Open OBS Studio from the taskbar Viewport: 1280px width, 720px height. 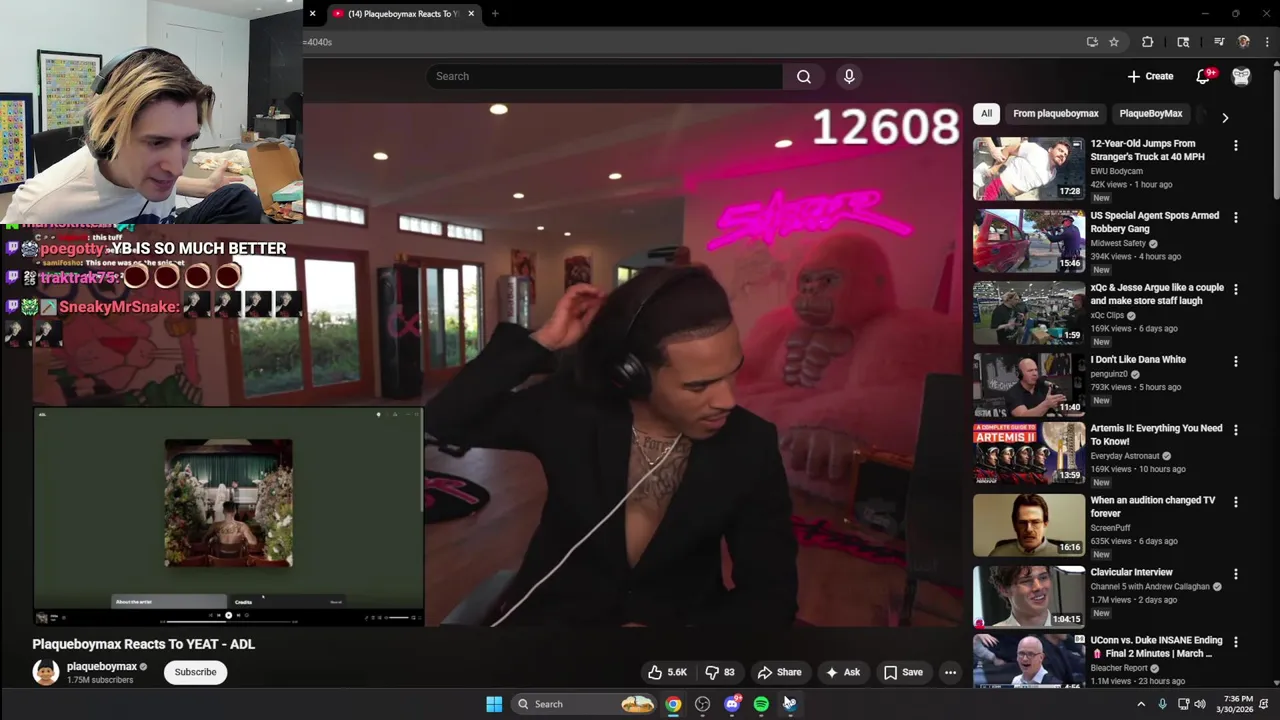tap(703, 704)
